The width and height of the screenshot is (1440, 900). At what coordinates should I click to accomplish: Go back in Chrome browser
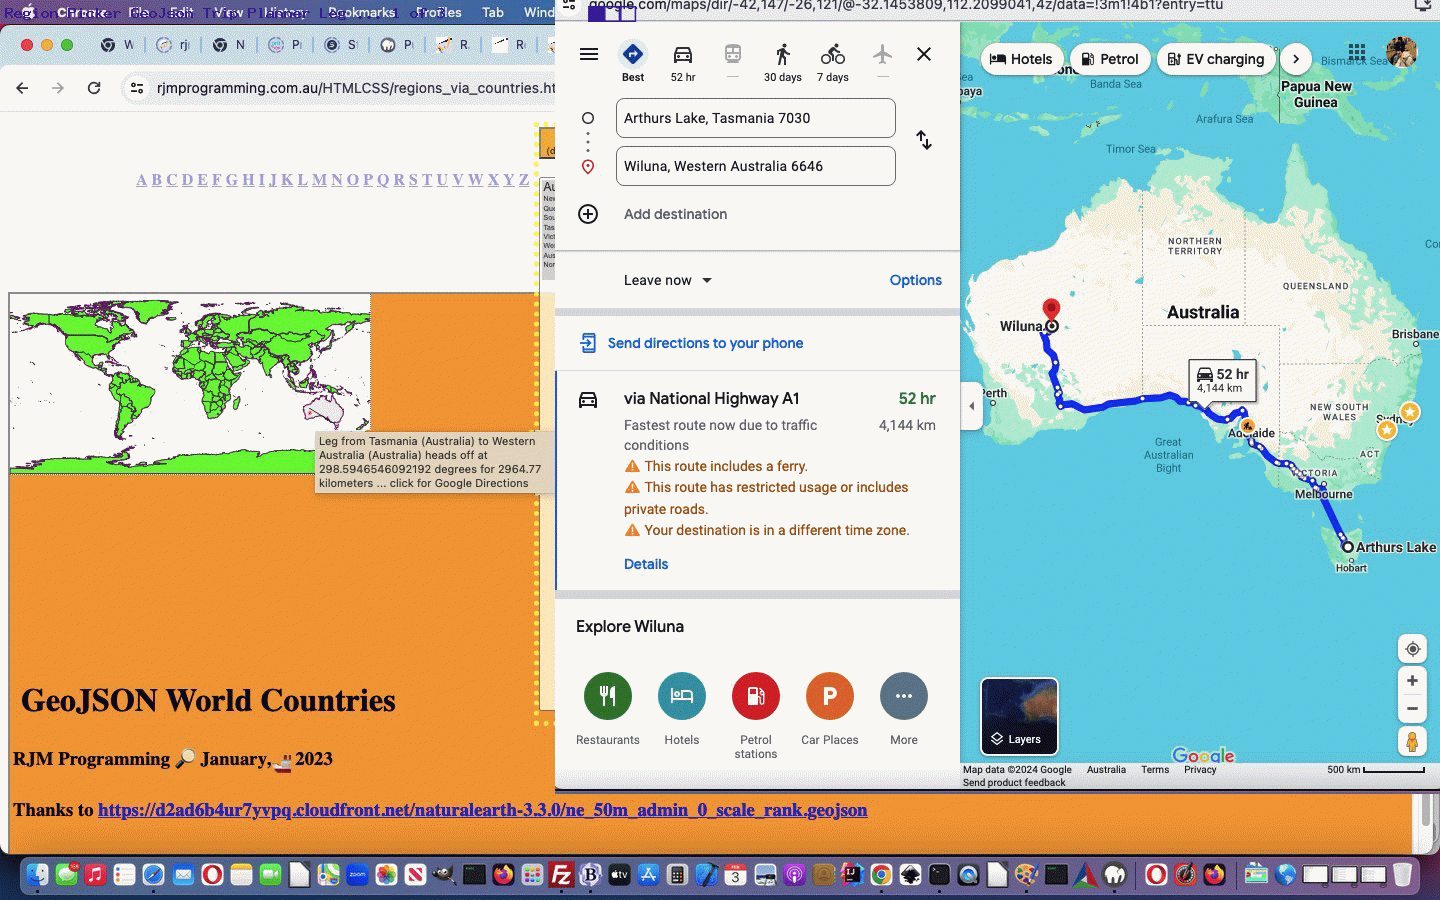(22, 88)
